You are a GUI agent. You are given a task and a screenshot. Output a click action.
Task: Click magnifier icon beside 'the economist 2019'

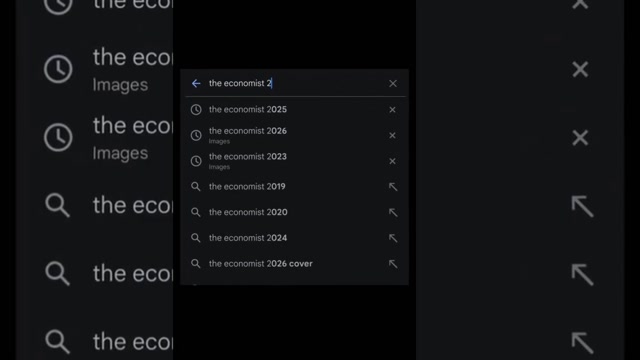click(x=196, y=187)
